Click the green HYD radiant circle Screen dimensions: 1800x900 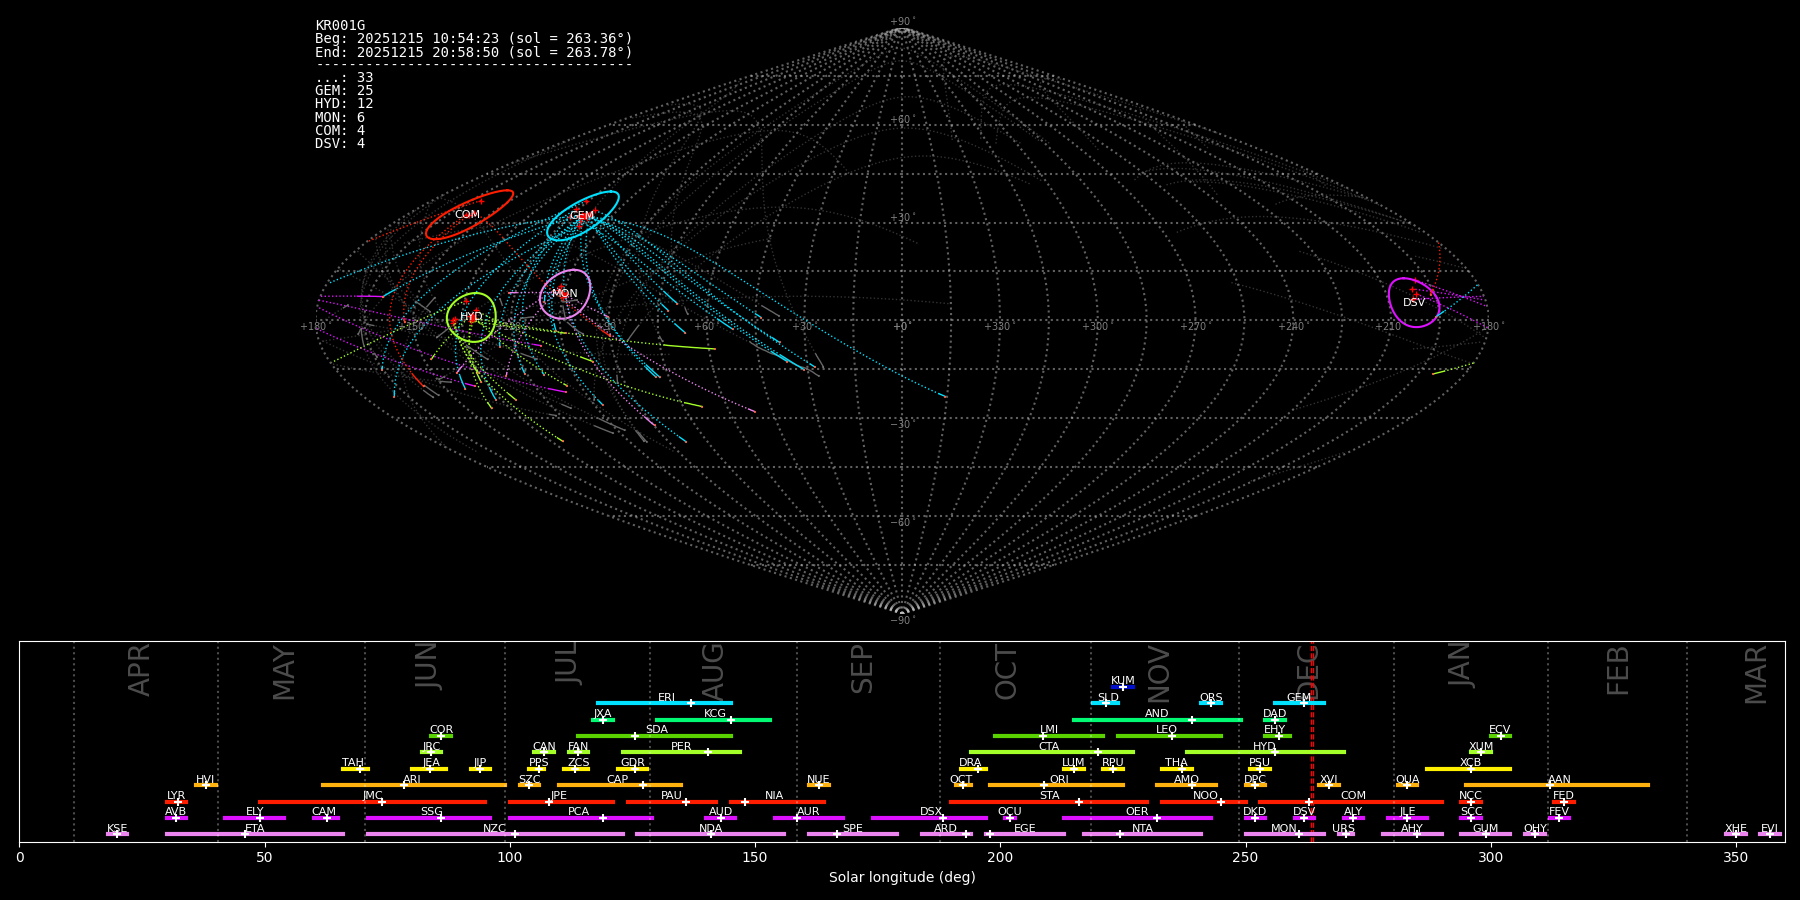471,317
